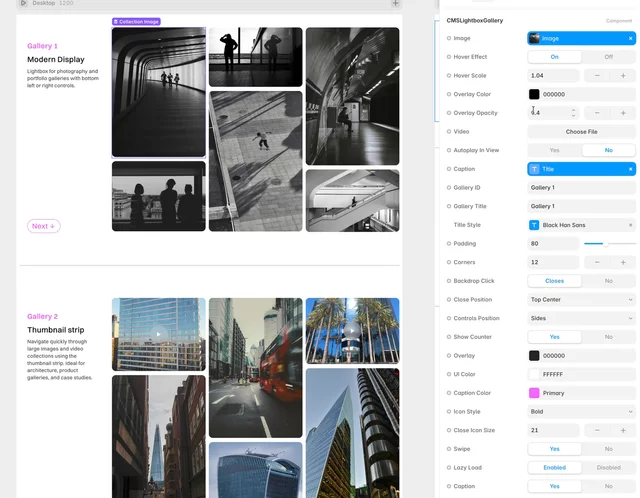640x498 pixels.
Task: Open the UI Color white swatch
Action: [534, 374]
